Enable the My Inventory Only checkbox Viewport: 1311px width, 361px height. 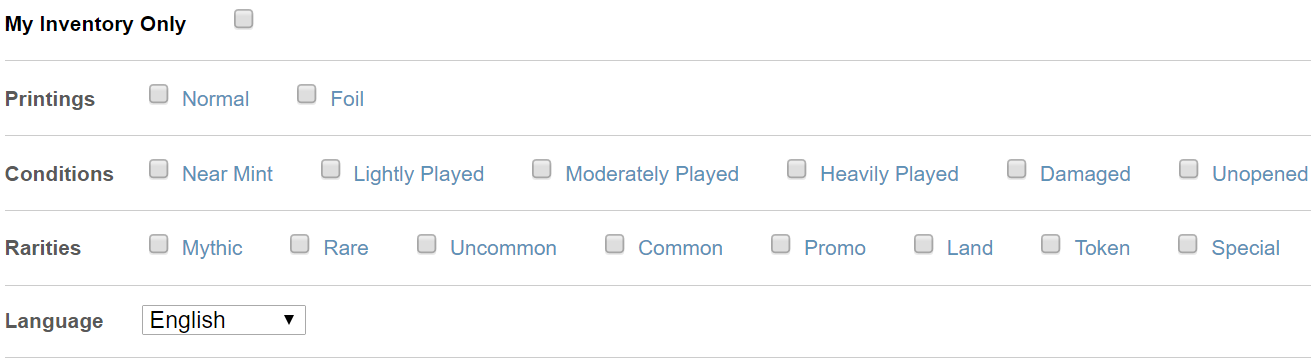[244, 19]
